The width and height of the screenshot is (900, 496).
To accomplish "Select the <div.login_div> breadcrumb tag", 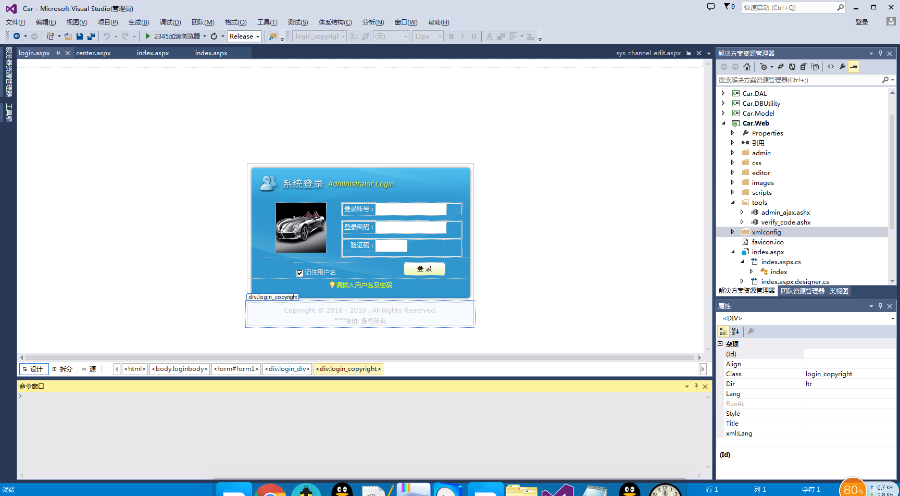I will click(x=287, y=369).
